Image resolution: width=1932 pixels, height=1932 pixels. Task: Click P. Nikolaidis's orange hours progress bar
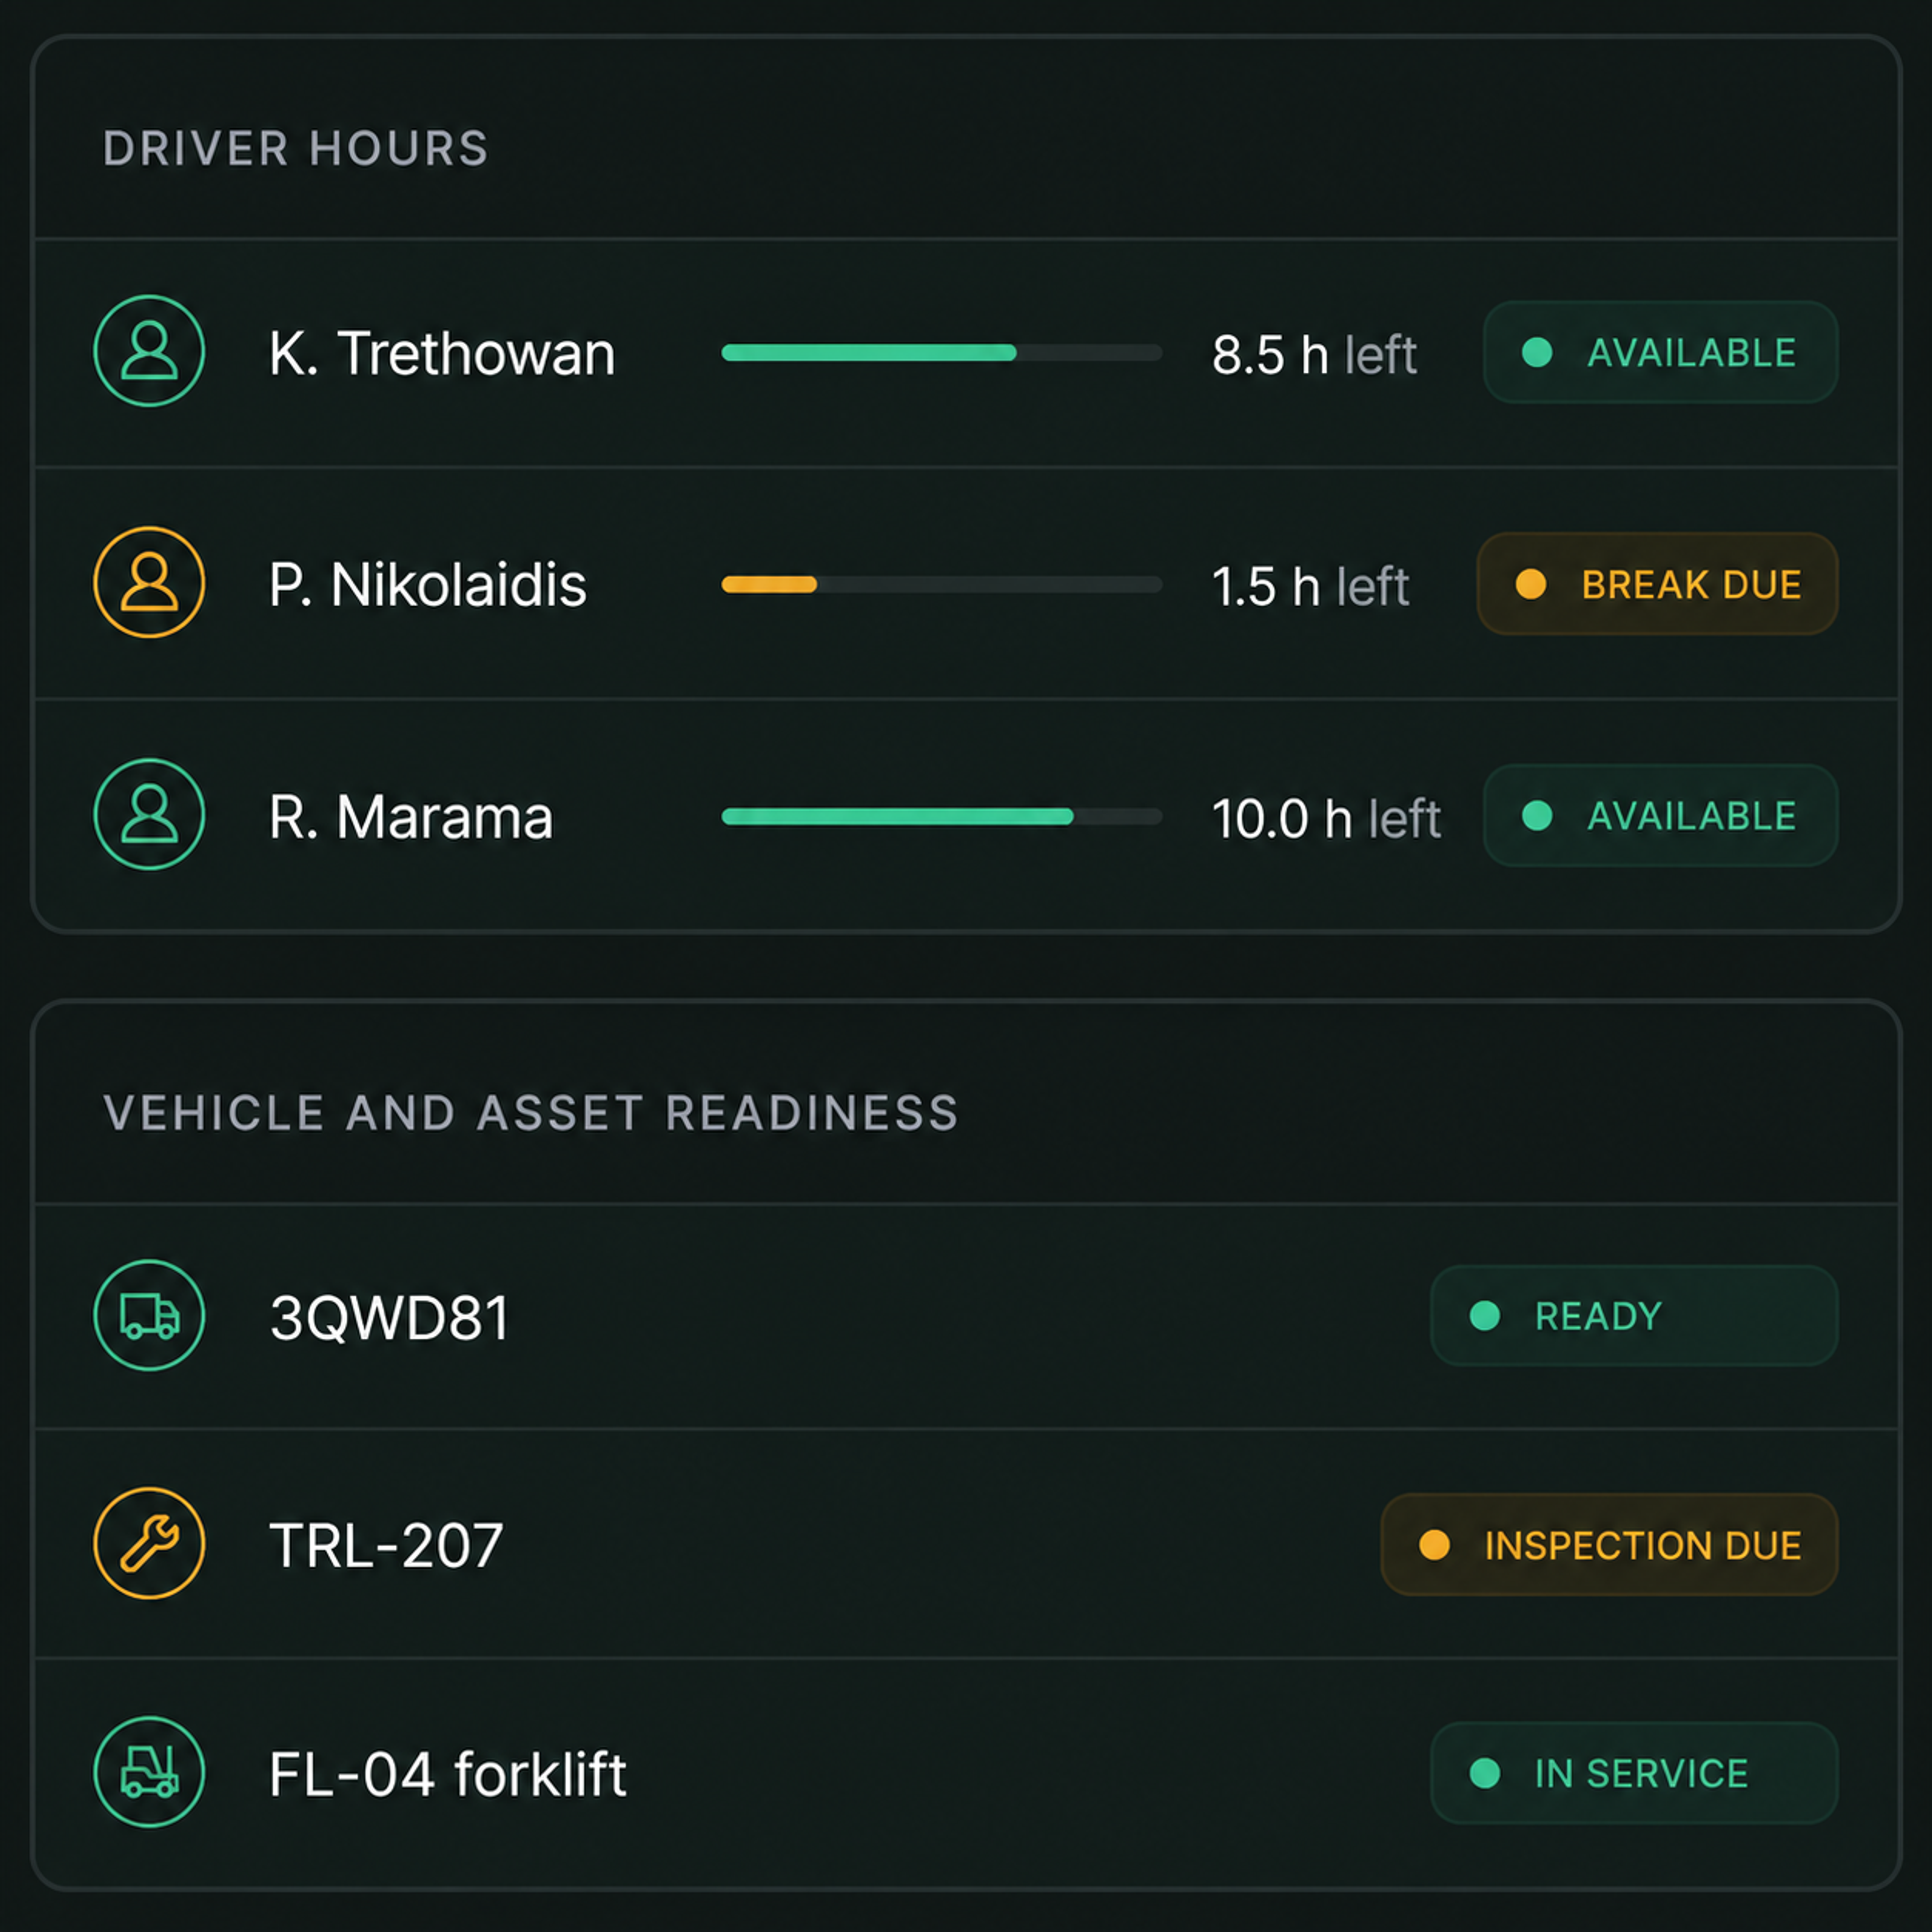[x=942, y=584]
